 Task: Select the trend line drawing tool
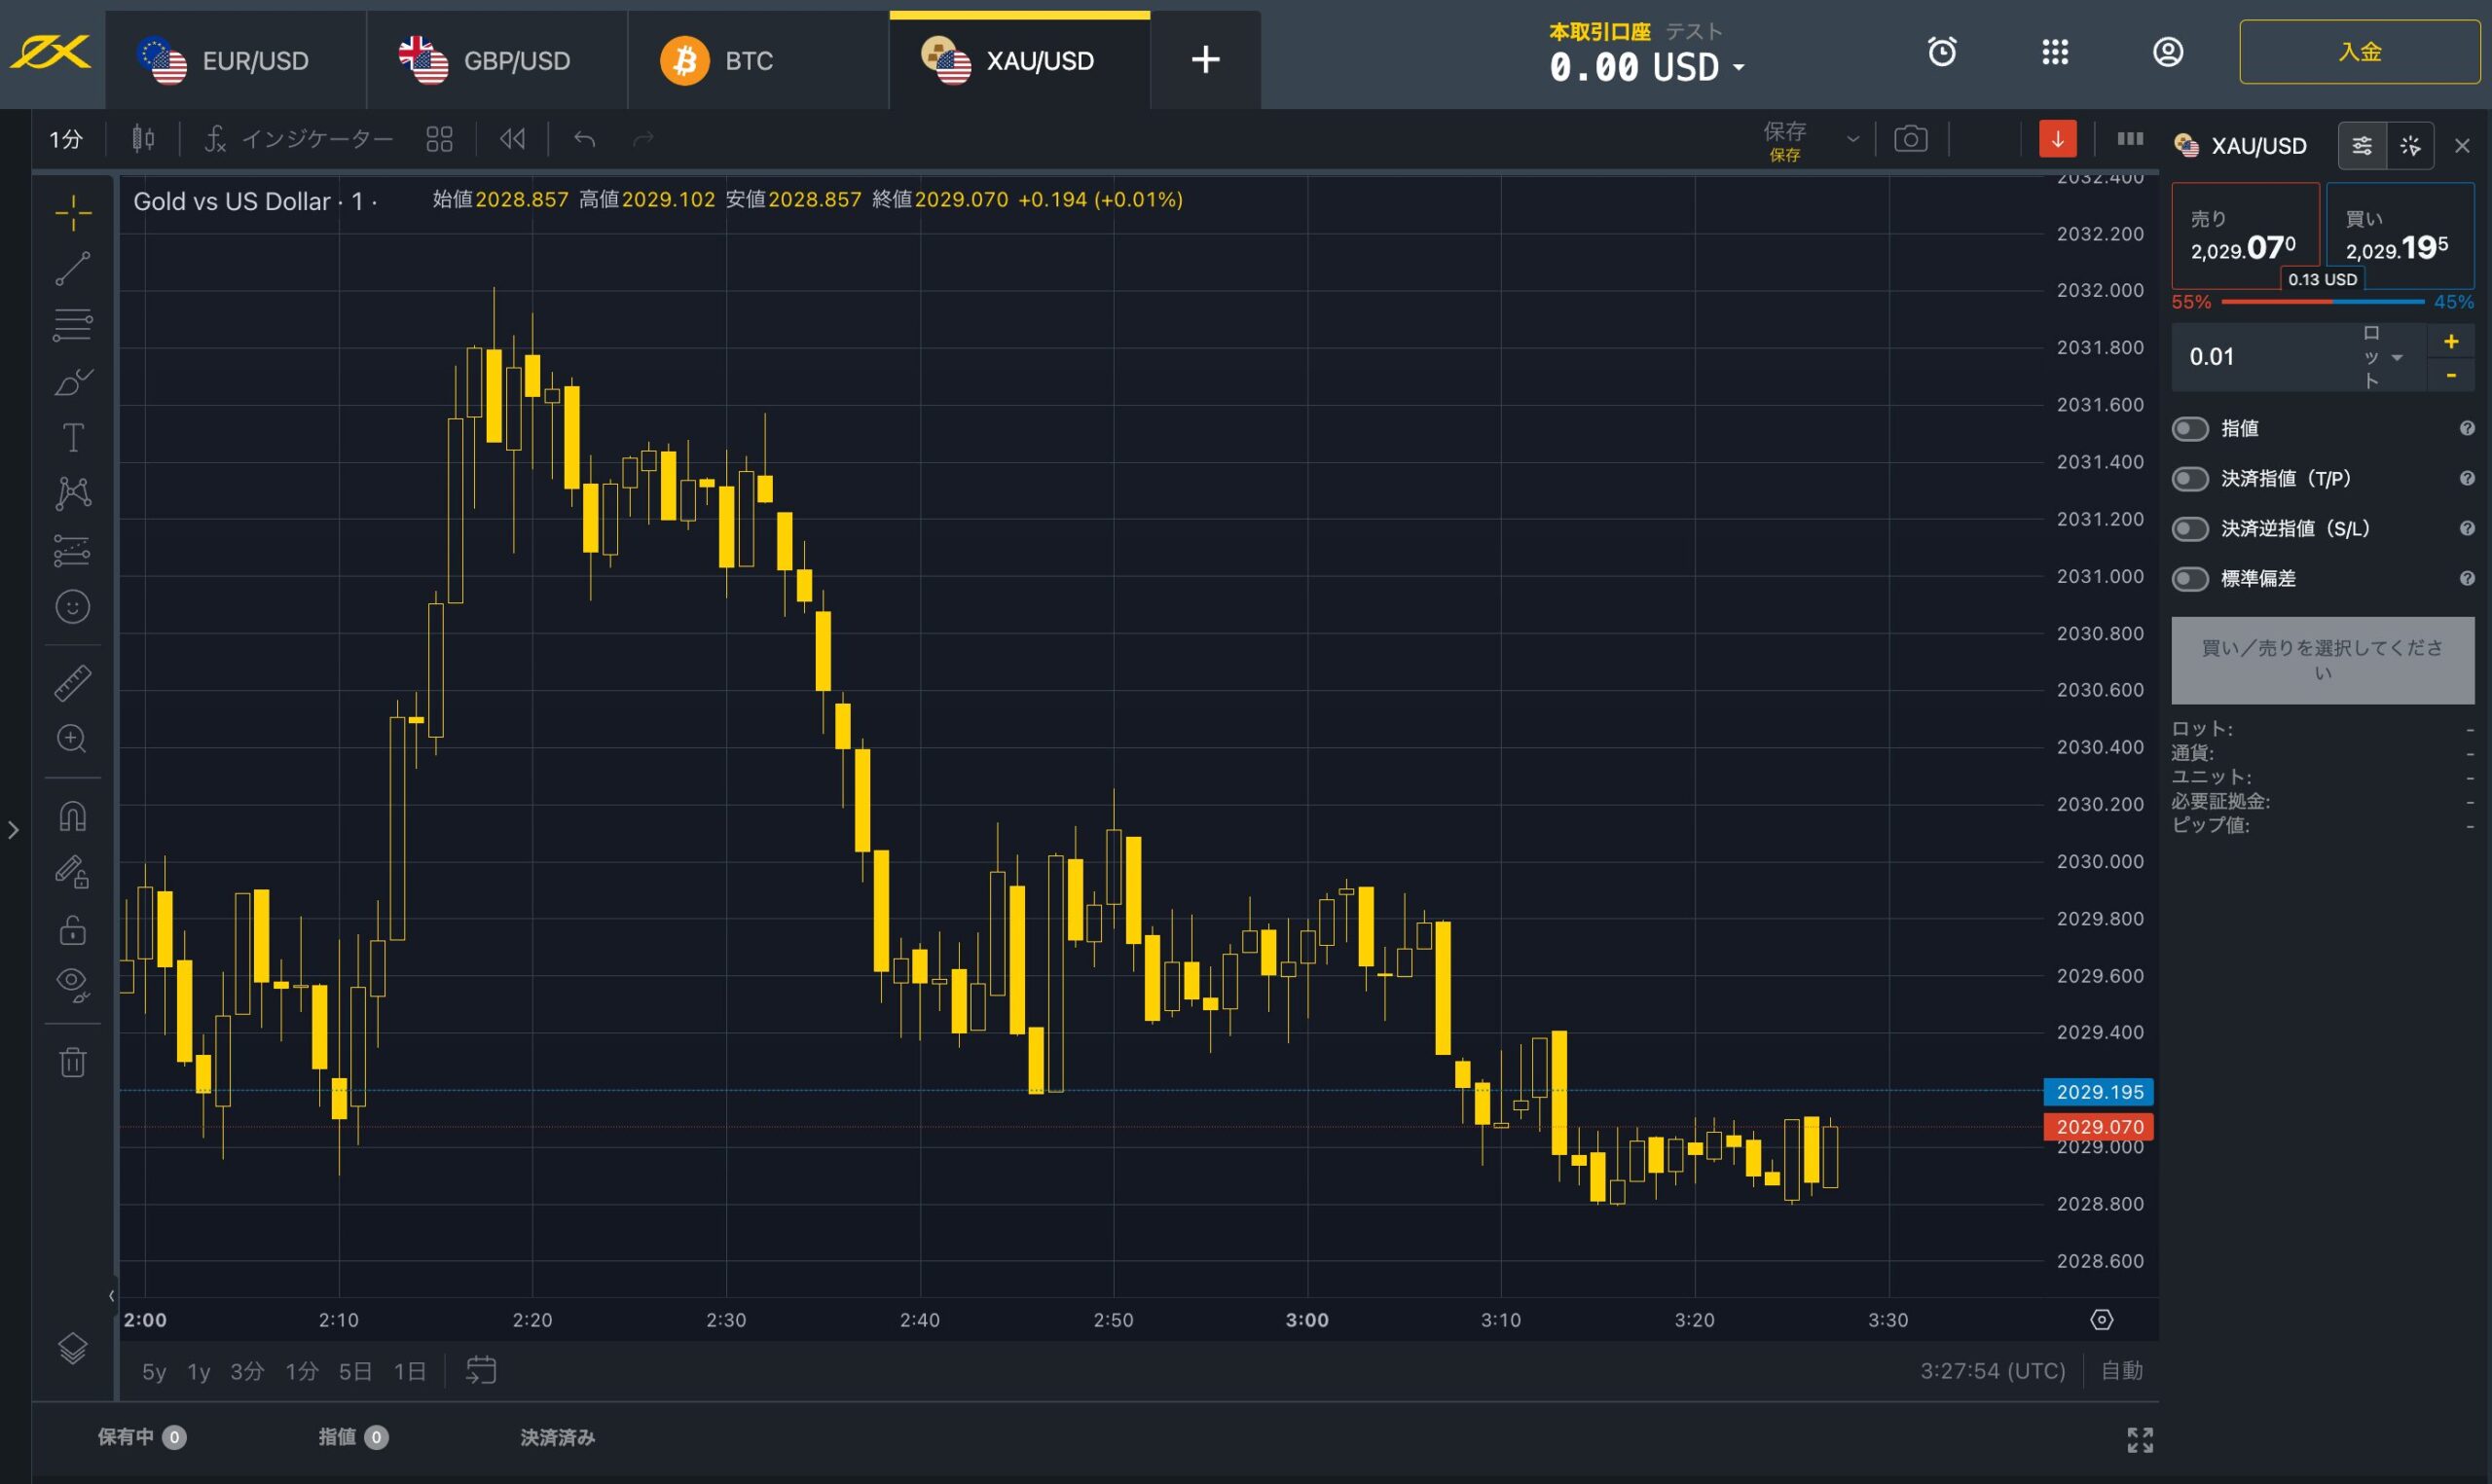click(x=72, y=268)
